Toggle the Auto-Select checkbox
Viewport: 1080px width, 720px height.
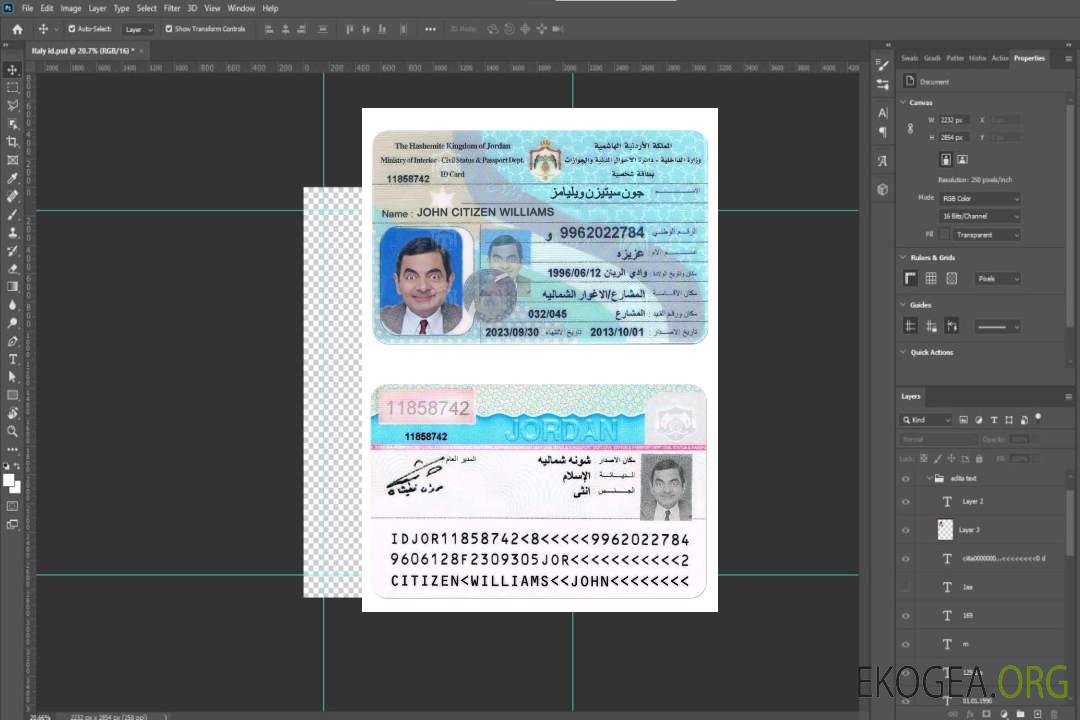[x=72, y=29]
